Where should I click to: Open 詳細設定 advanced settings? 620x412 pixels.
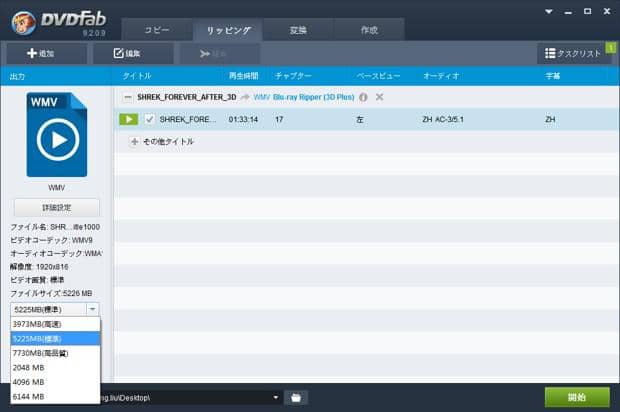pos(57,208)
